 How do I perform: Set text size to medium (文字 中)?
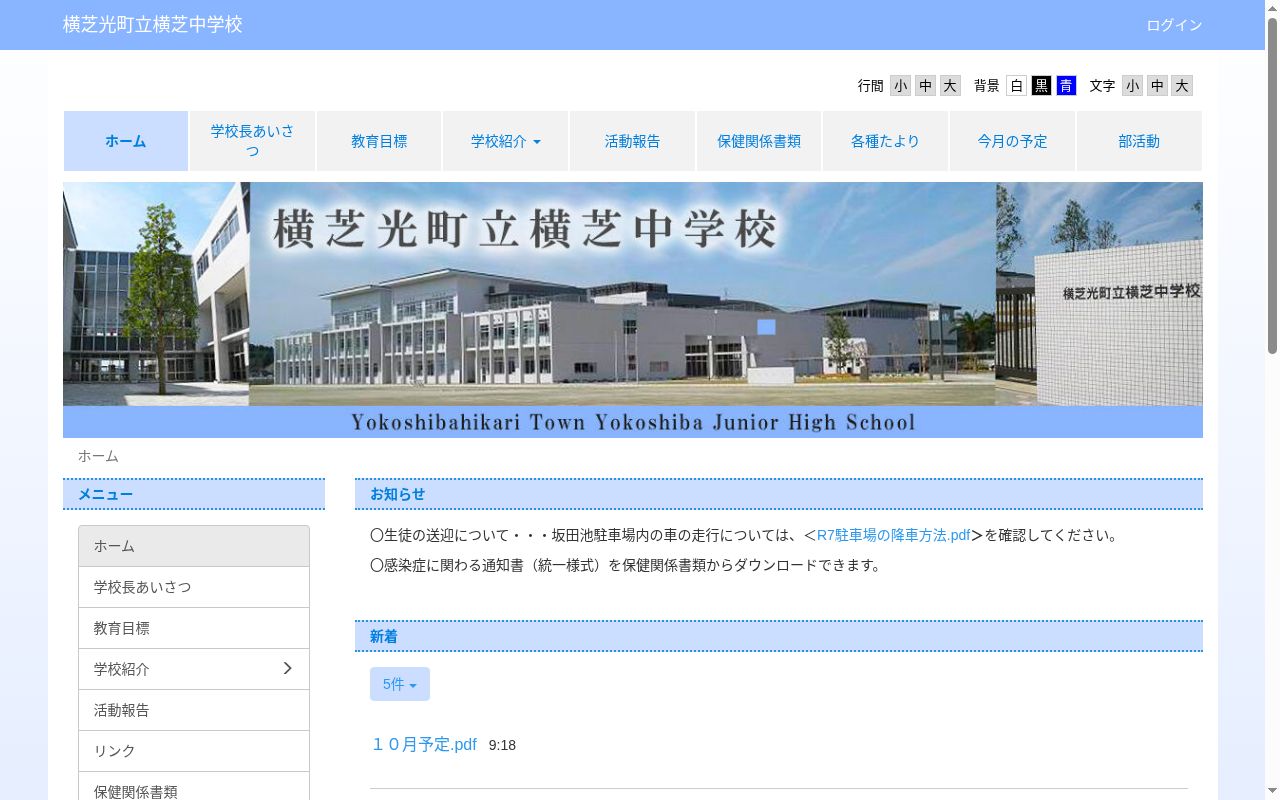pyautogui.click(x=1157, y=86)
